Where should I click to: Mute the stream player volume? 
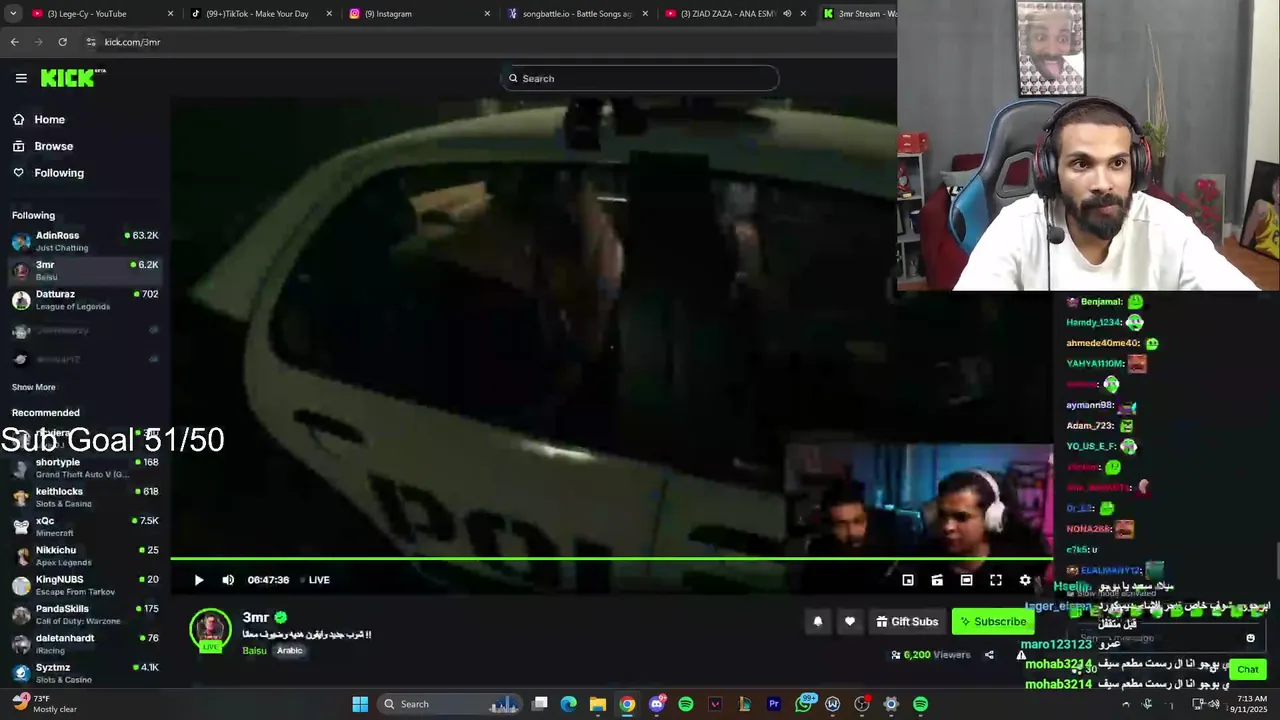[x=228, y=580]
